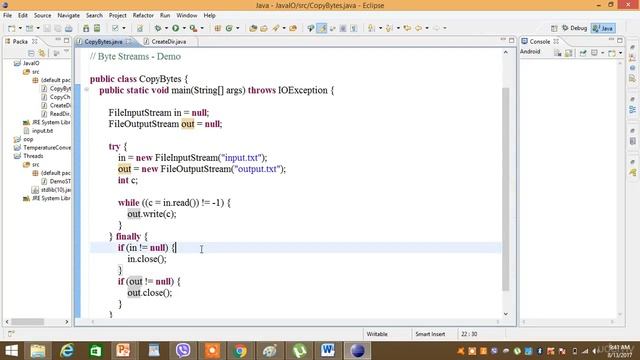Click the New Java Class icon
The image size is (640, 360).
(x=229, y=28)
